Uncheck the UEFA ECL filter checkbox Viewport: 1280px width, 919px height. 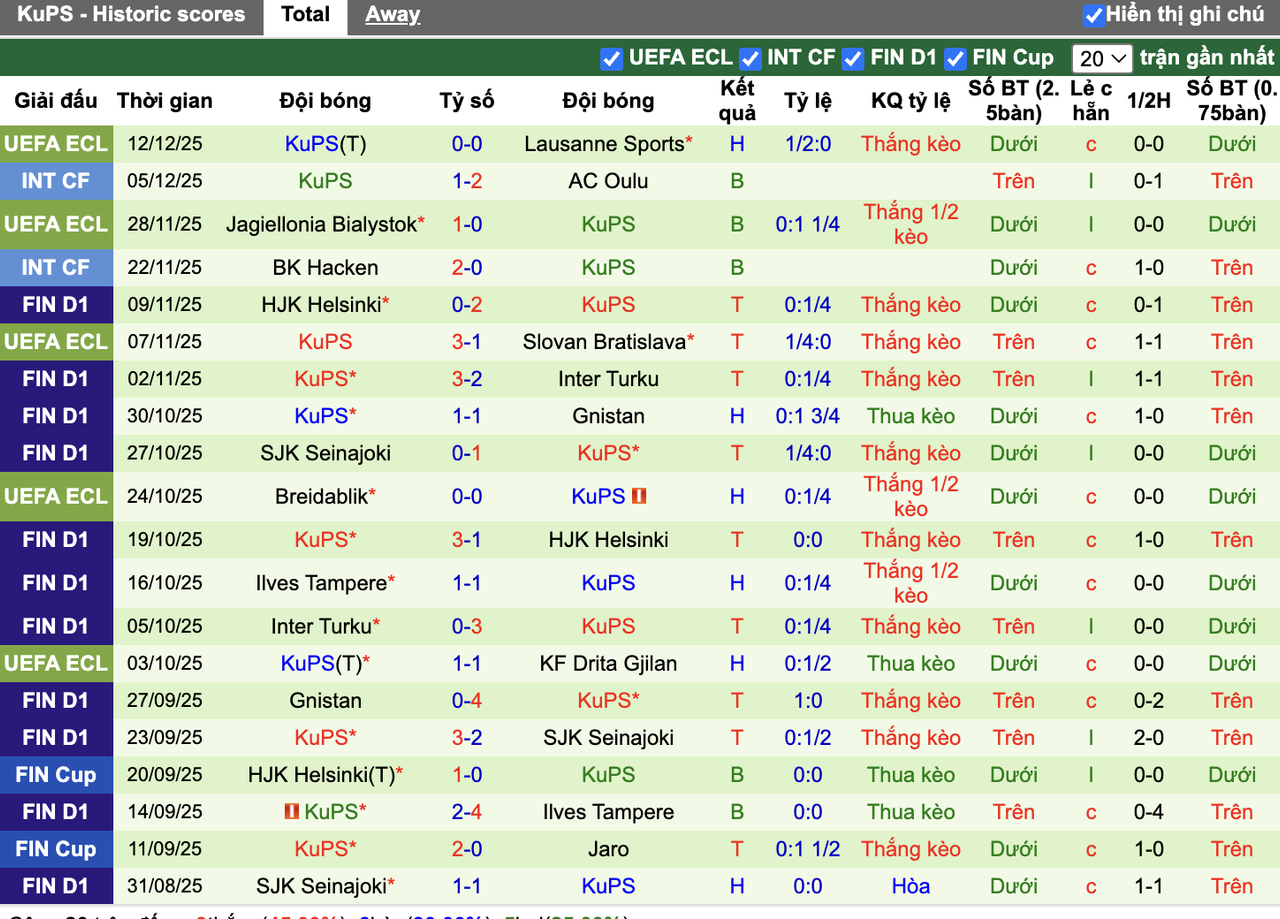click(x=611, y=59)
